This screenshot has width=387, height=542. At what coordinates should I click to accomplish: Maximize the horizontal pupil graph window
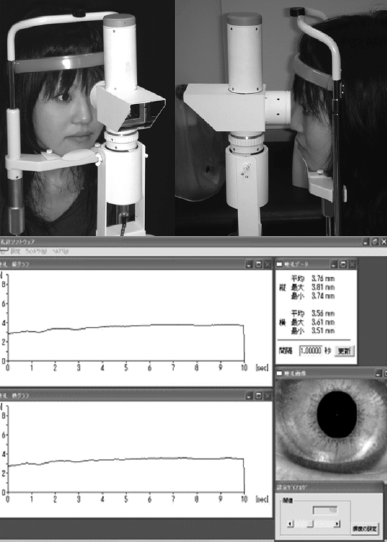pyautogui.click(x=258, y=396)
